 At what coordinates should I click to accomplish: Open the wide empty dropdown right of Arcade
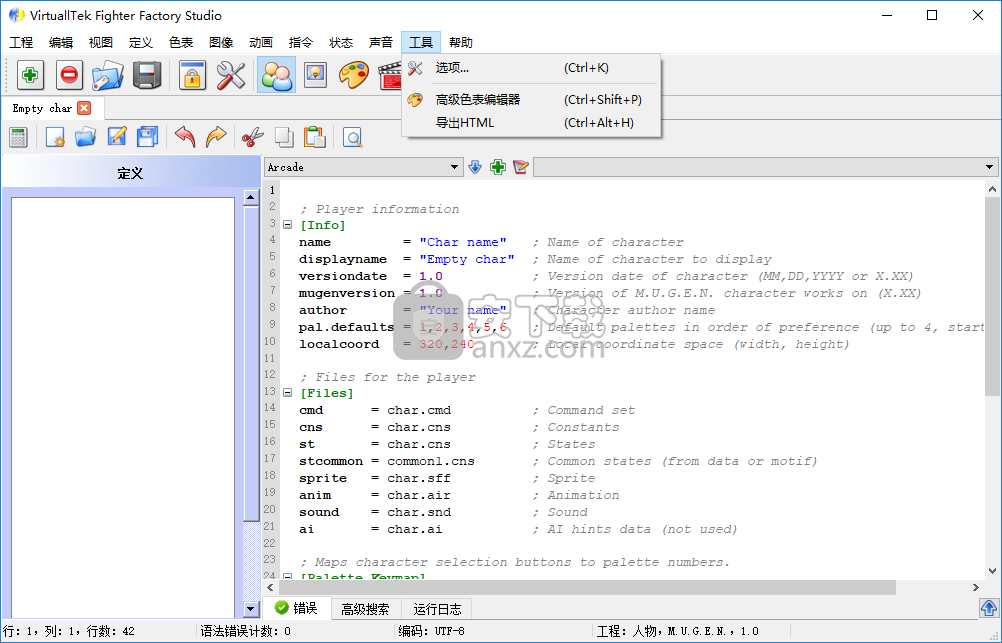pos(766,167)
